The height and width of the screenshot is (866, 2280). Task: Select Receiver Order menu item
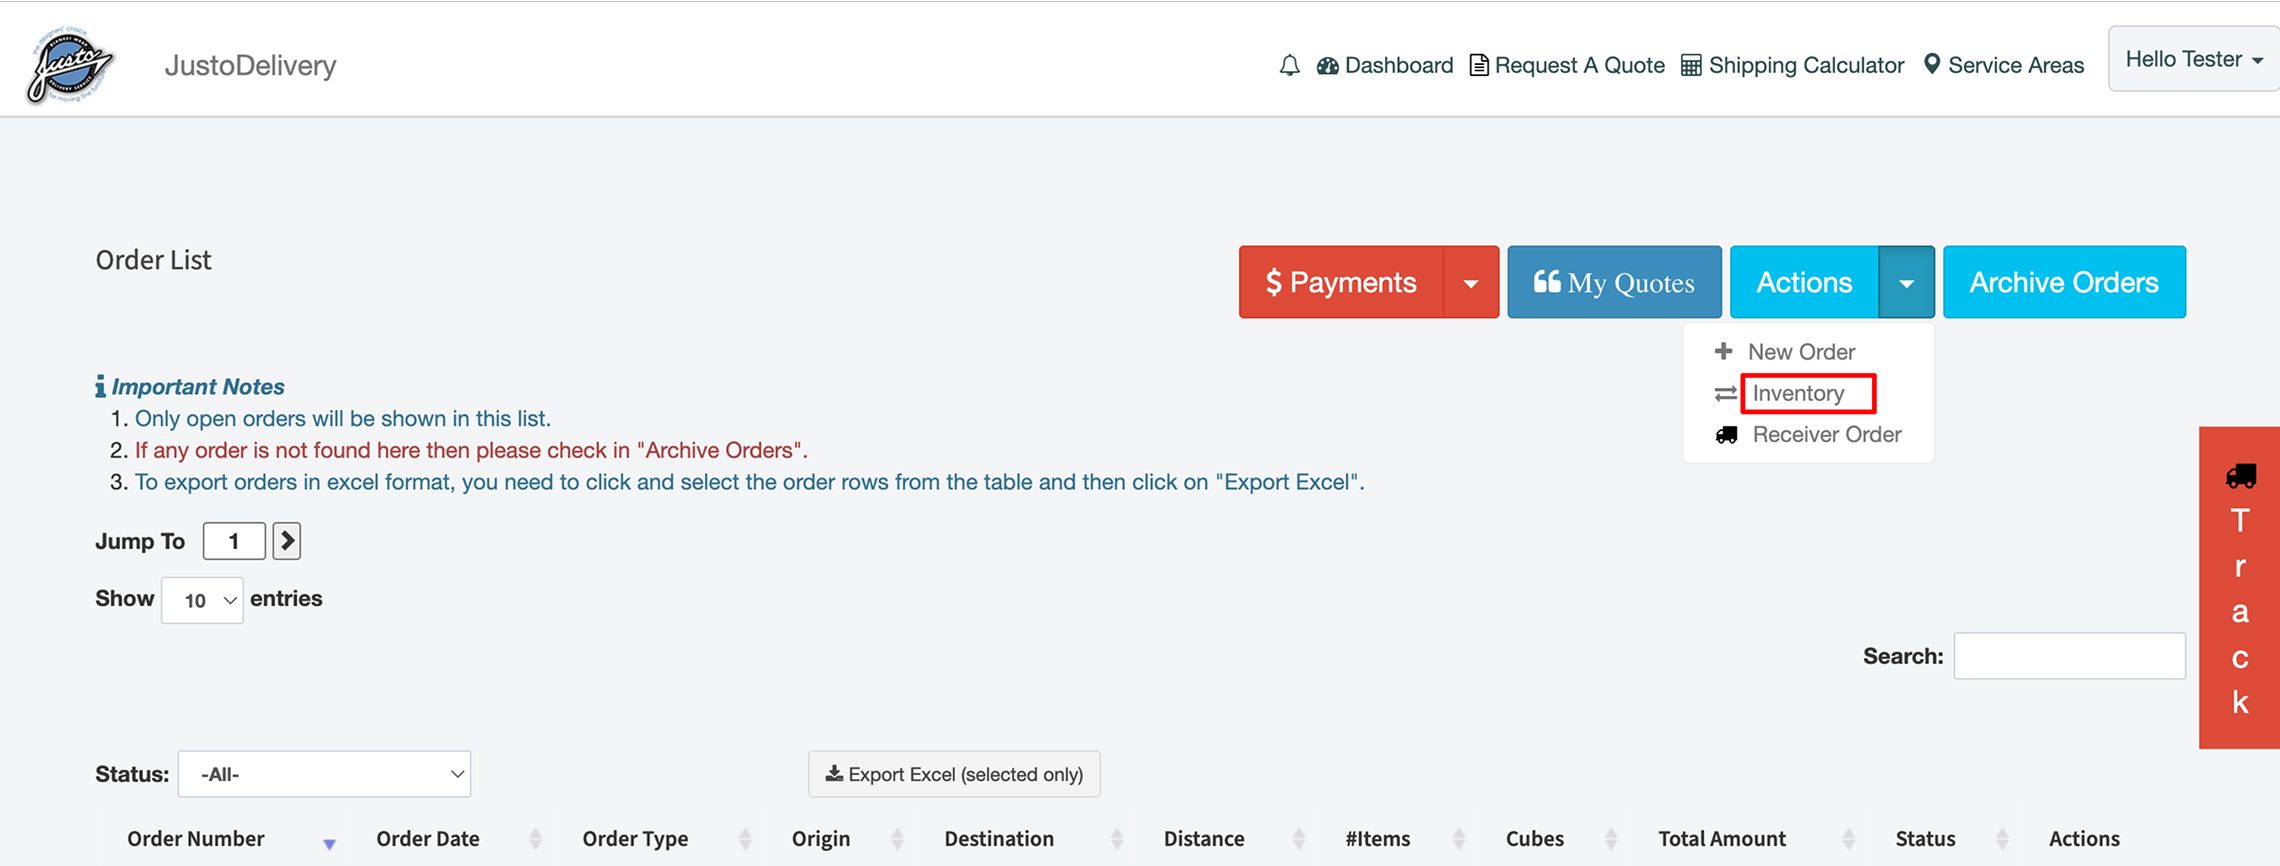pos(1826,435)
